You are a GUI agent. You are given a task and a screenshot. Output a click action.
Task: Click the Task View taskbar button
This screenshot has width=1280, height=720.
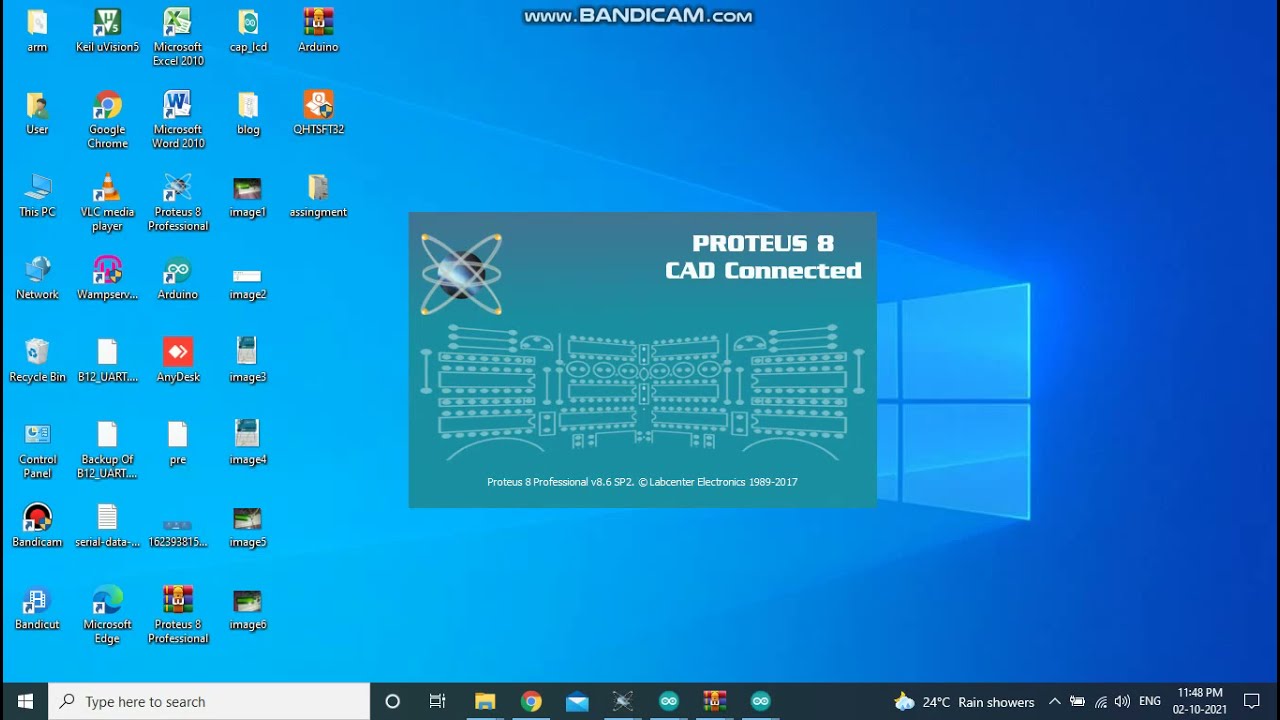pos(438,701)
